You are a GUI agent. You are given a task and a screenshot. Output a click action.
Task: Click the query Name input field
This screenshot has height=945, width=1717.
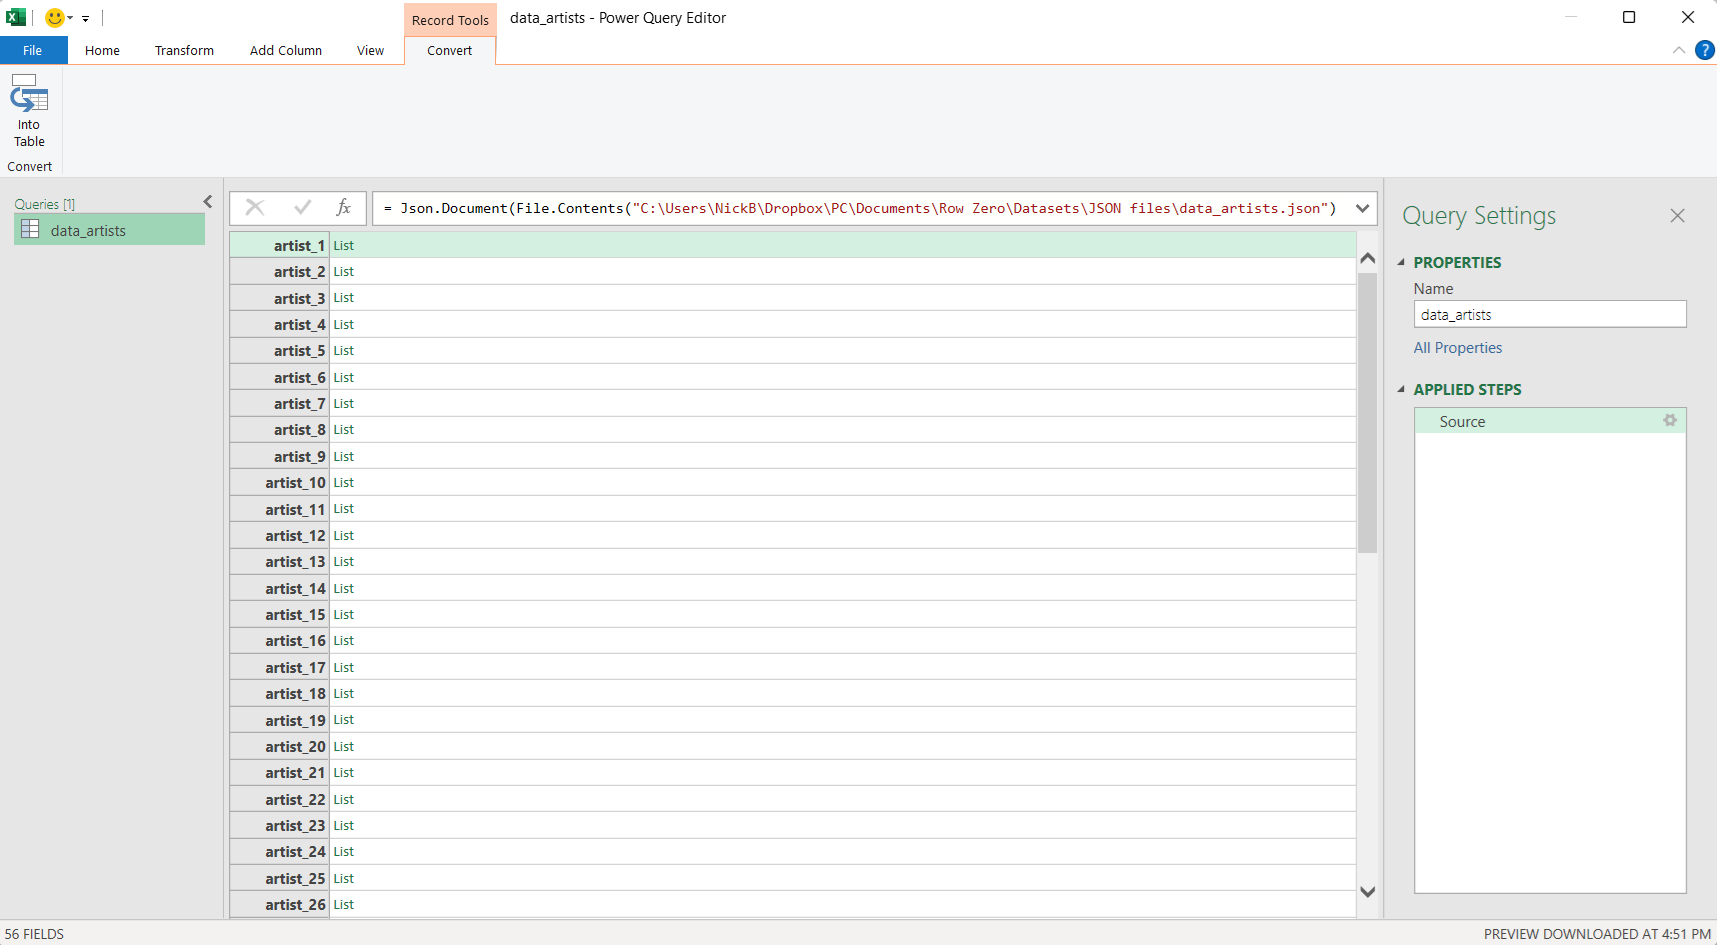click(x=1549, y=315)
